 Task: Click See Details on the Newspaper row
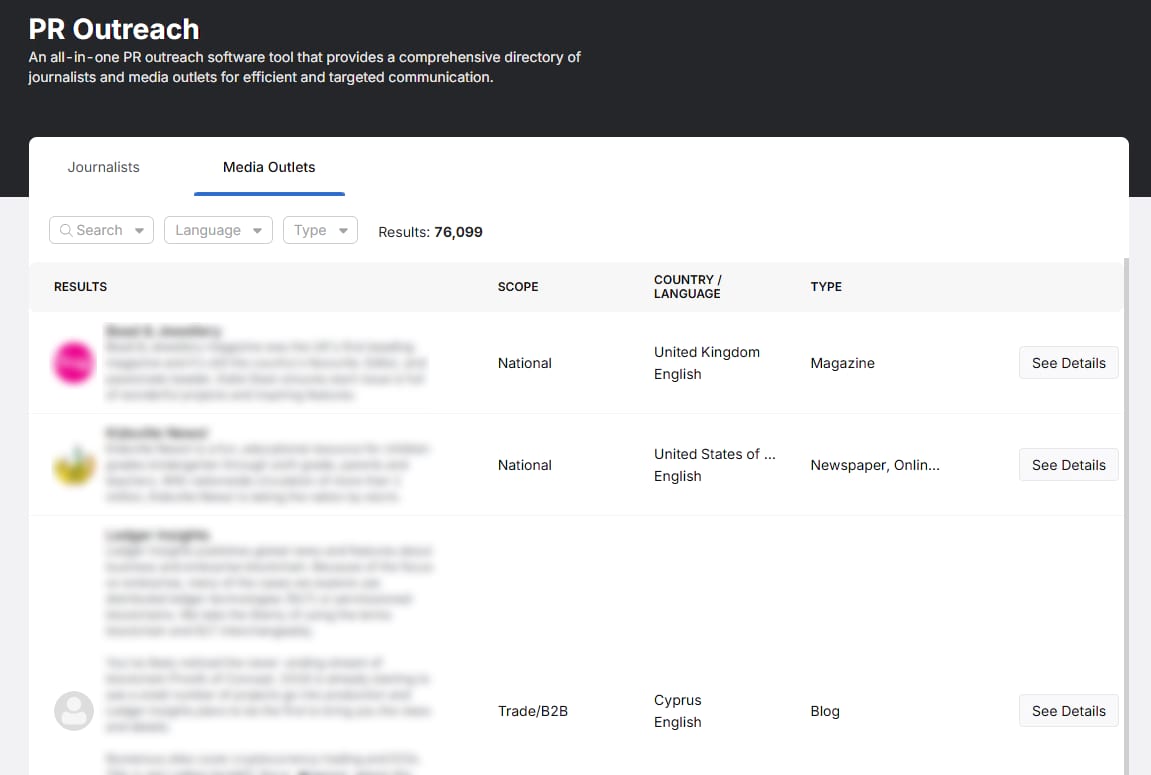tap(1068, 464)
